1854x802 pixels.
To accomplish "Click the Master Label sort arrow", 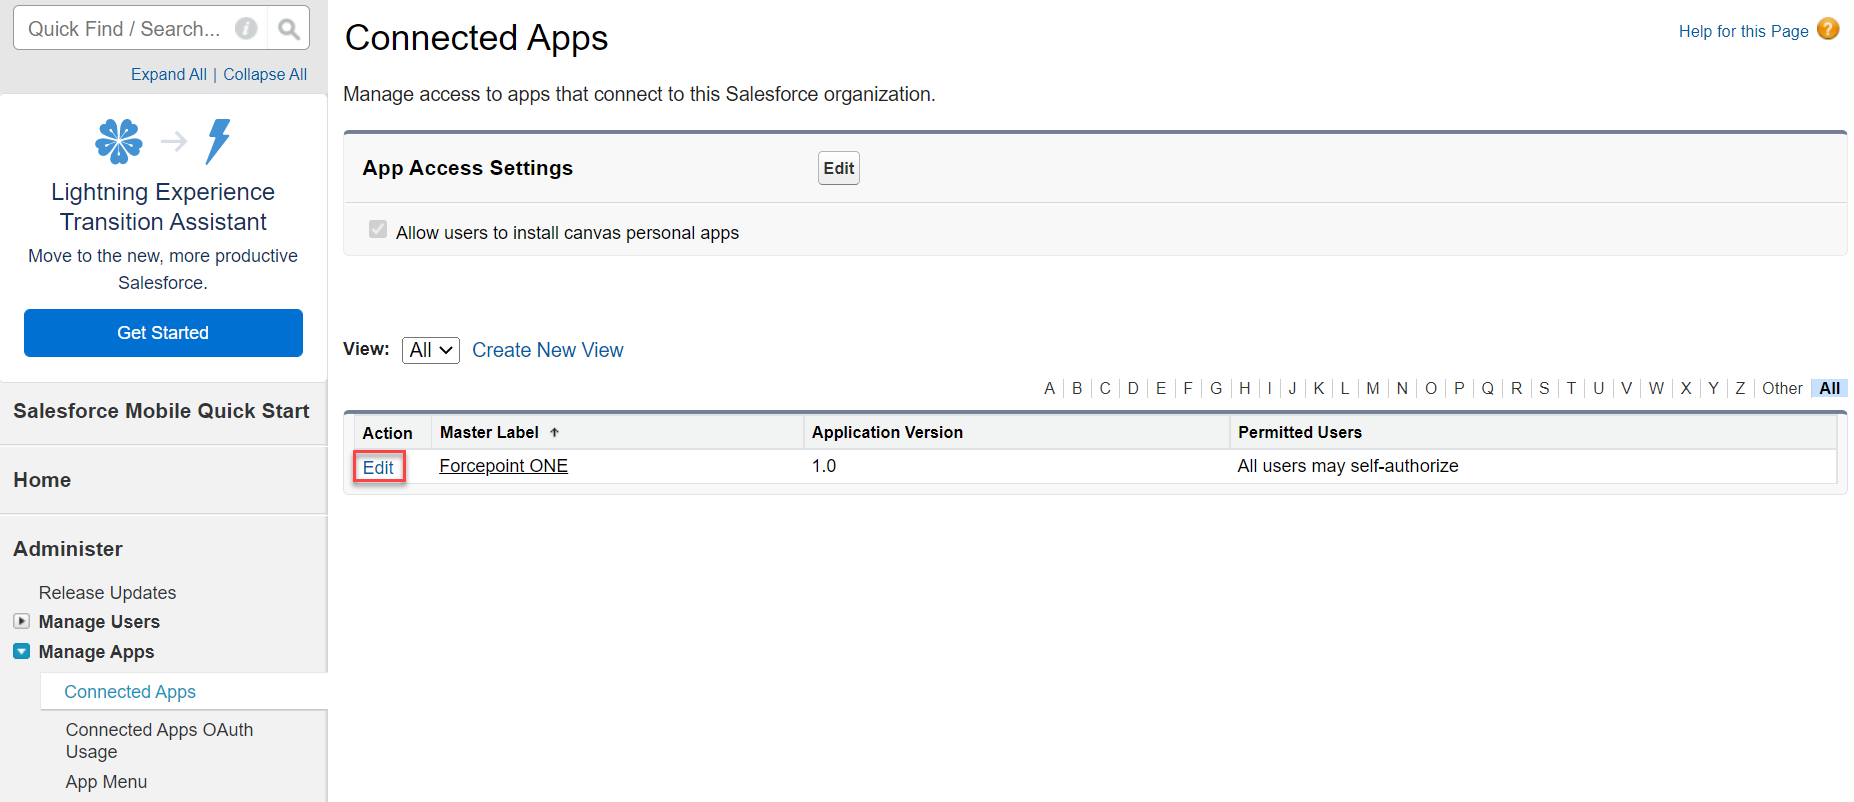I will coord(554,432).
